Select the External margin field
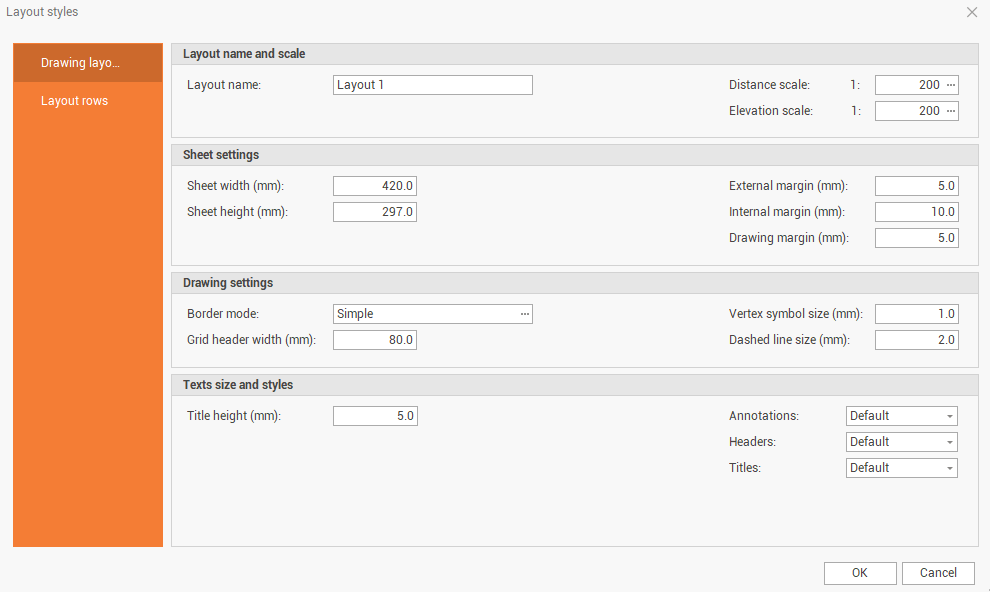990x592 pixels. pos(916,186)
